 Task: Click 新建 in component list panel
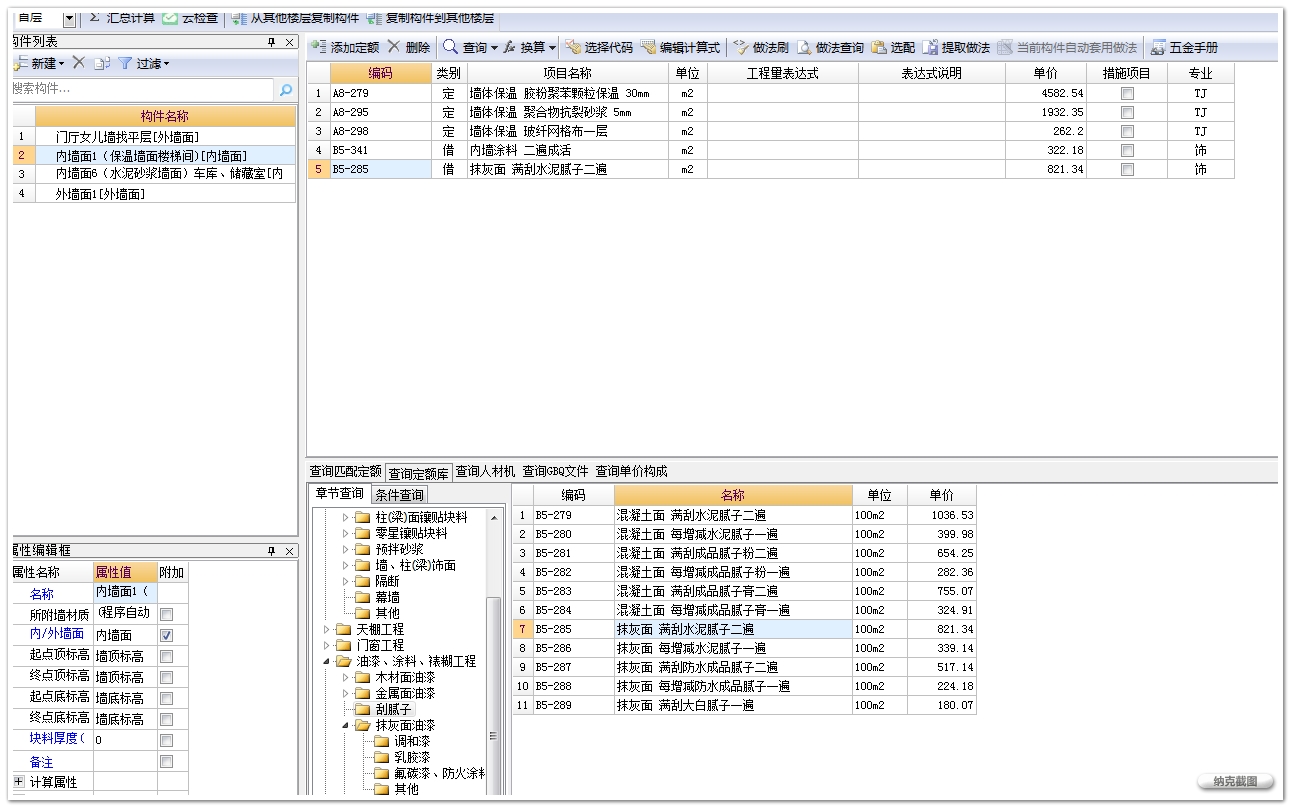(38, 63)
